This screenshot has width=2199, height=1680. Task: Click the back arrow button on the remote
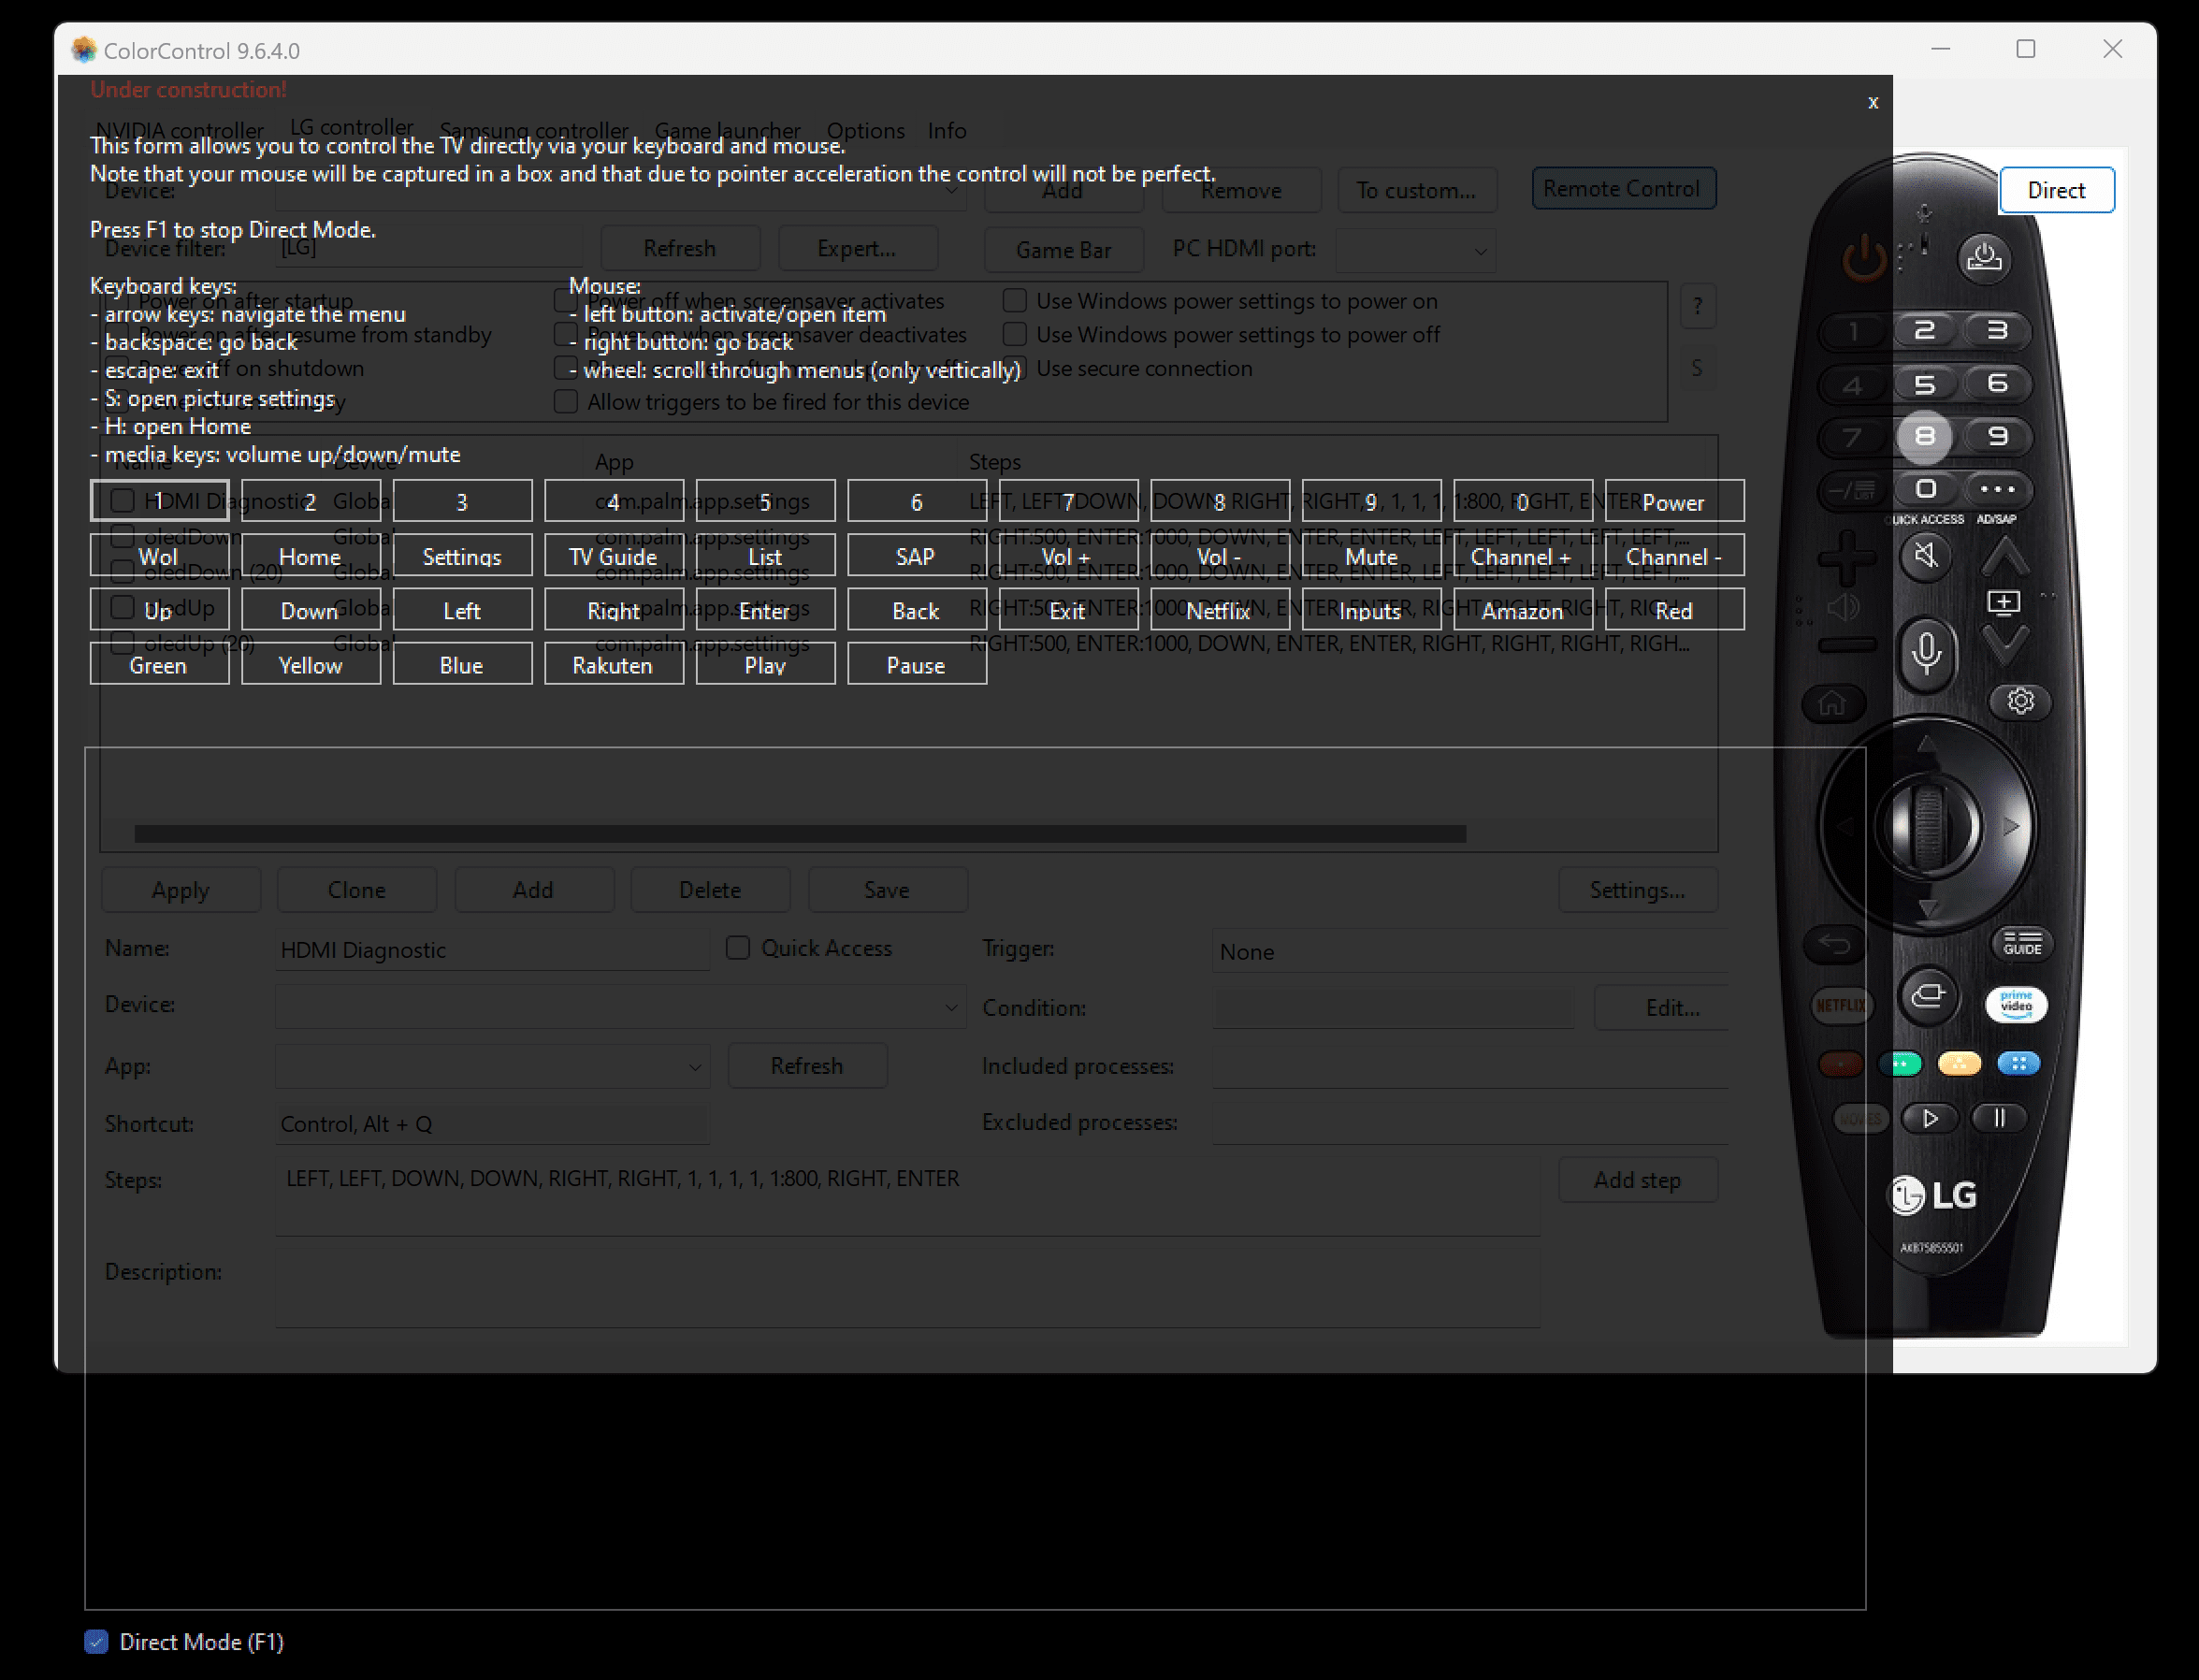coord(1833,943)
